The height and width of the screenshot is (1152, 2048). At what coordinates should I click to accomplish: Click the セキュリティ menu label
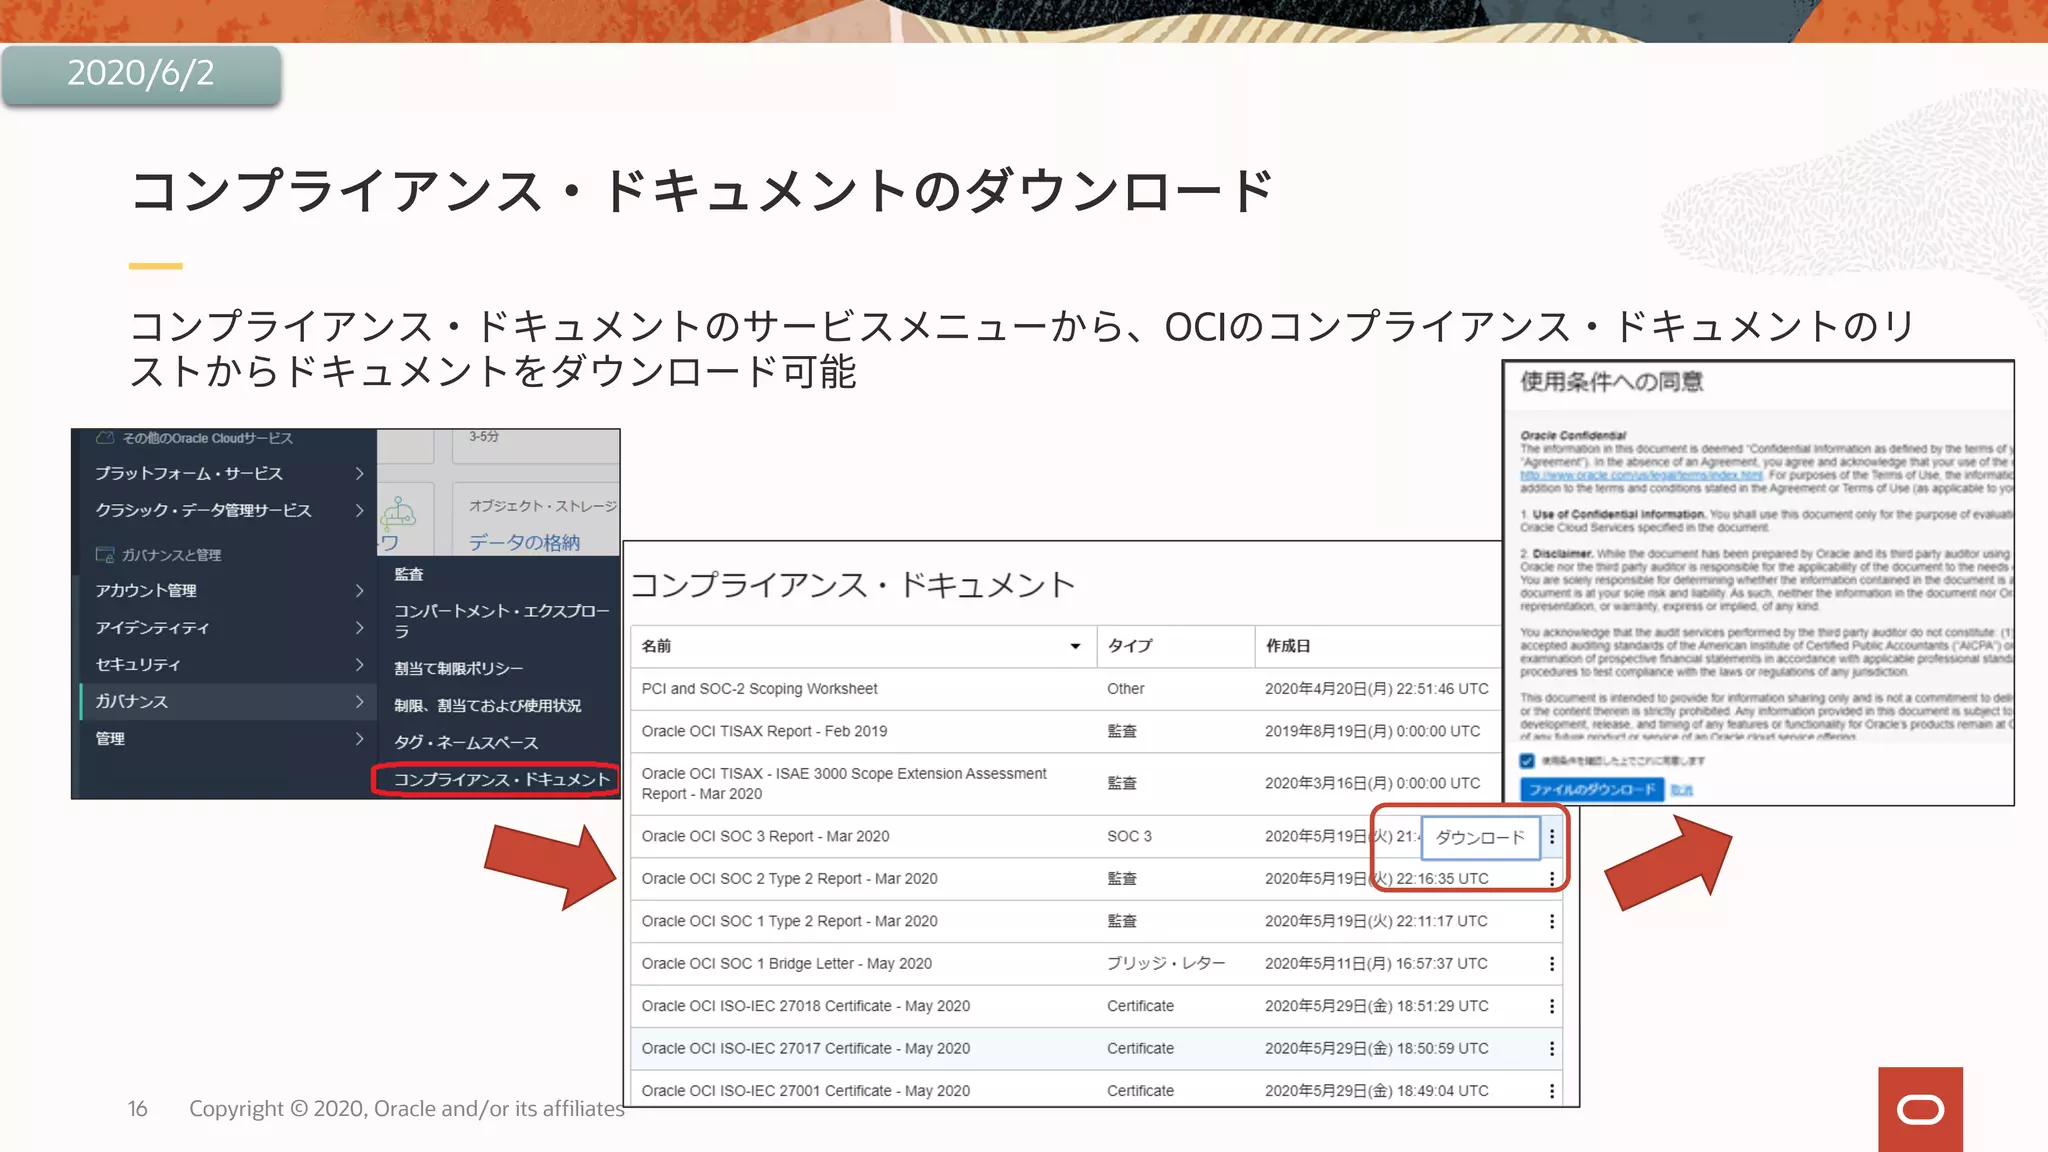click(x=138, y=664)
